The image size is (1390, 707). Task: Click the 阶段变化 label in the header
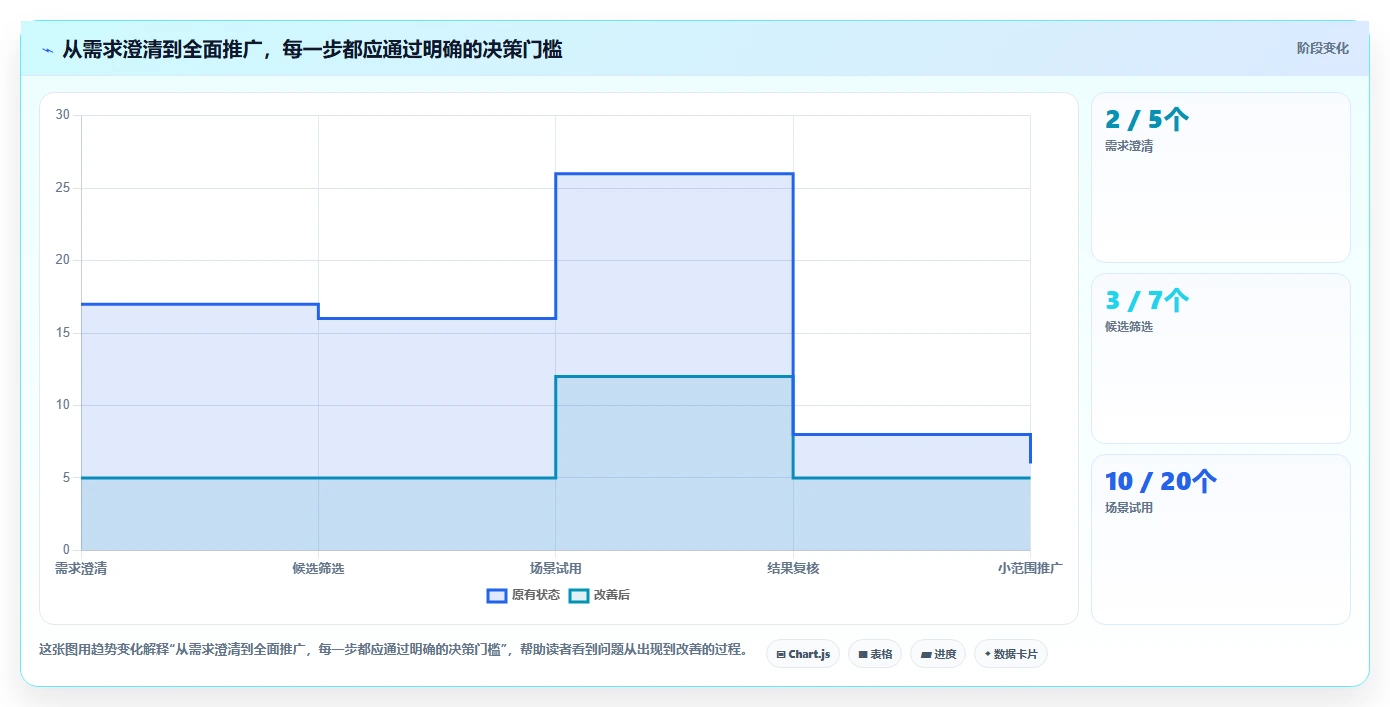pyautogui.click(x=1323, y=48)
